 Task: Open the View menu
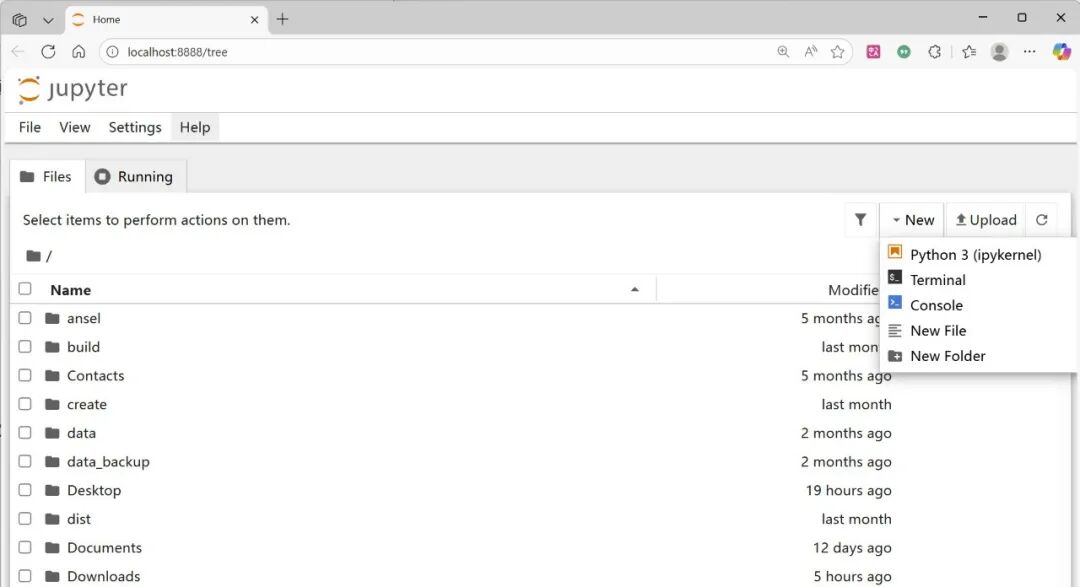tap(74, 127)
